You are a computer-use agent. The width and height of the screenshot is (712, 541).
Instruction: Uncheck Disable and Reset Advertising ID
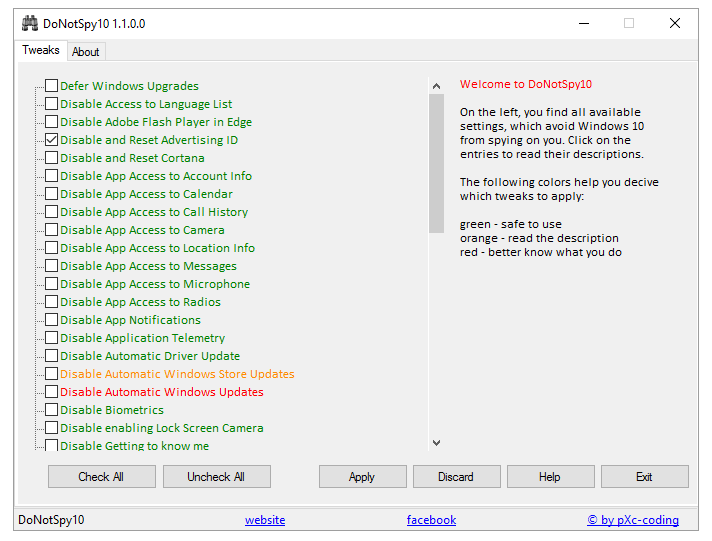pos(52,139)
